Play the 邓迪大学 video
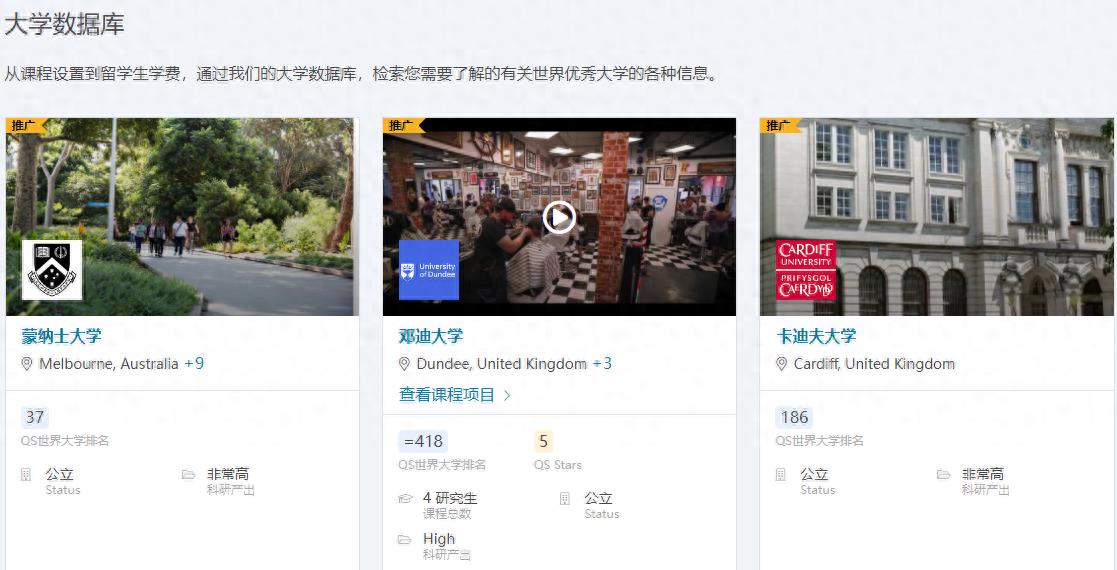1117x570 pixels. pyautogui.click(x=559, y=217)
